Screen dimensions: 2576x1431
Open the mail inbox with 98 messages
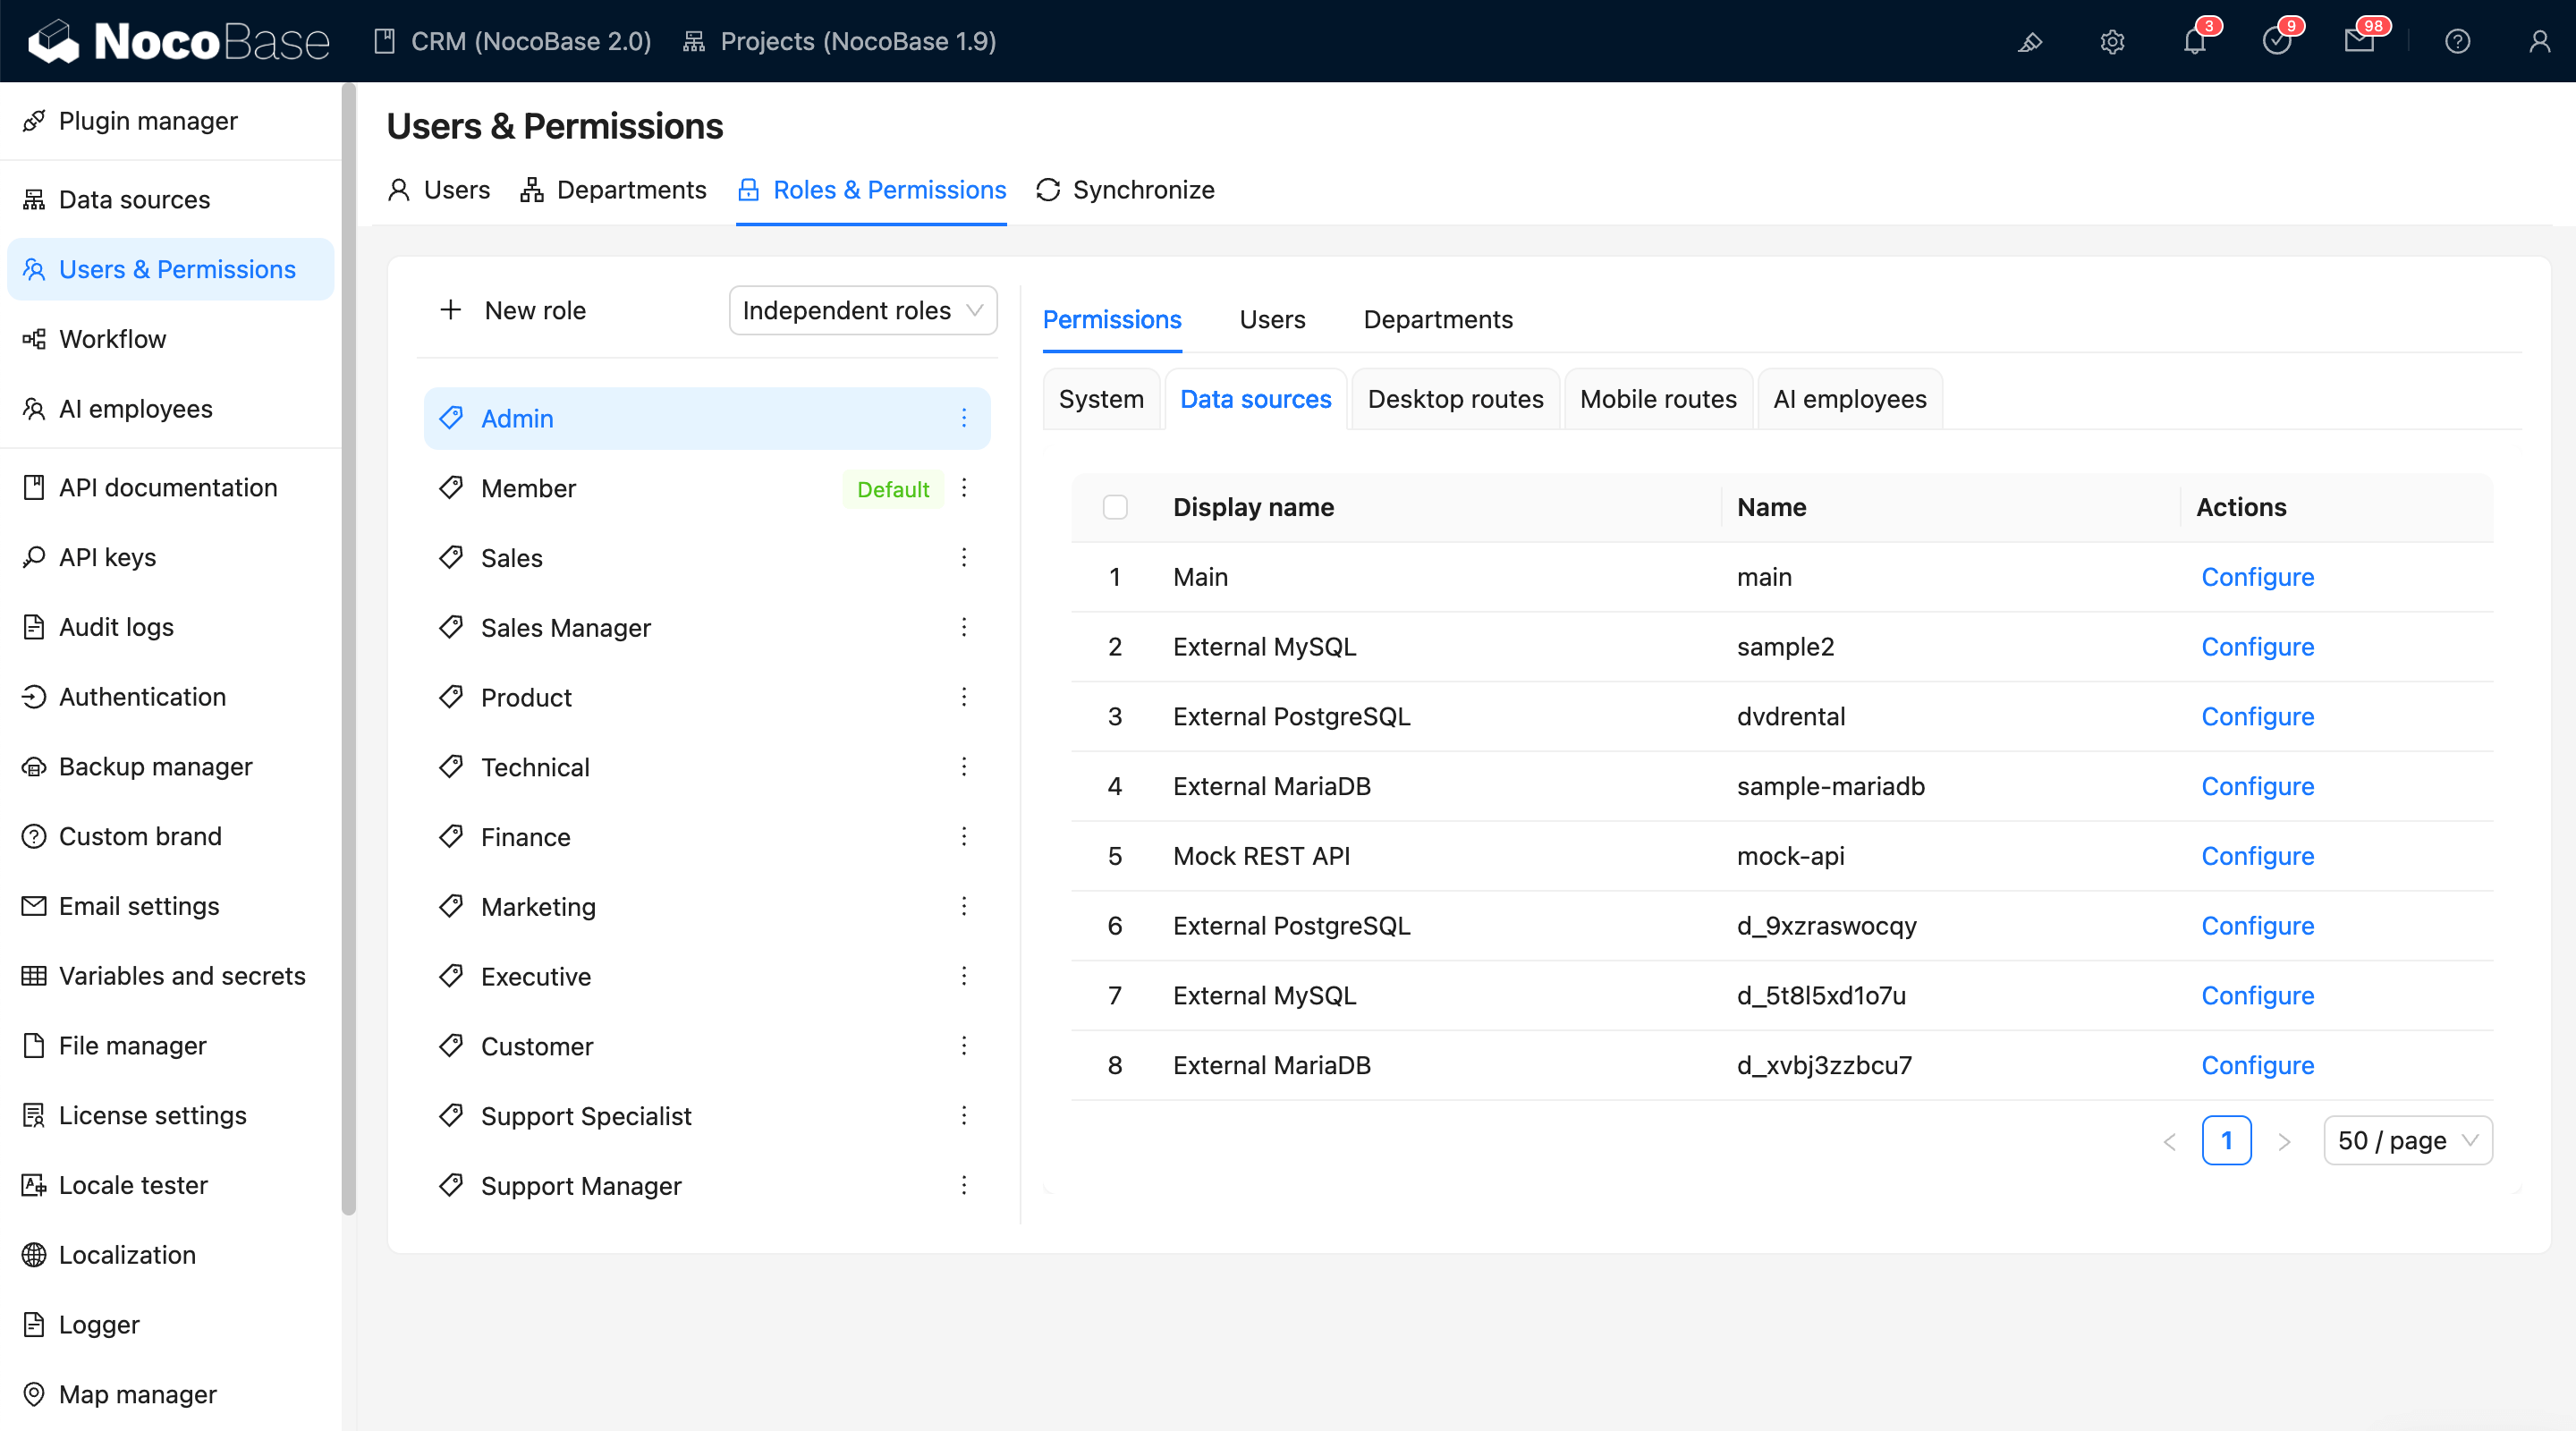[x=2362, y=42]
